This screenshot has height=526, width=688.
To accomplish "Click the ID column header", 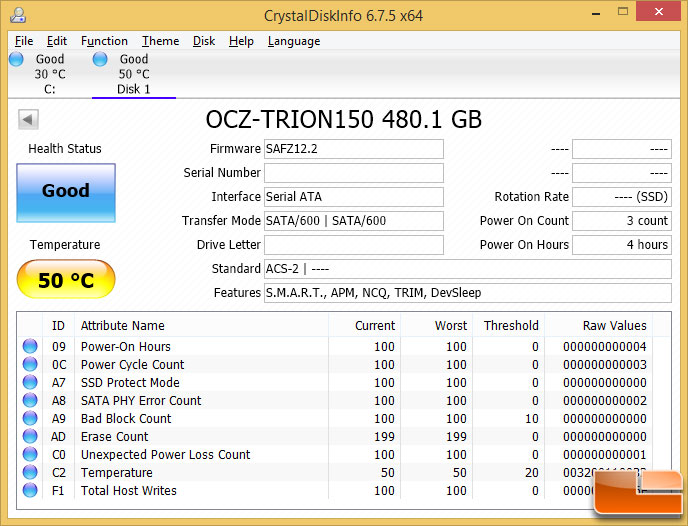I will [58, 326].
